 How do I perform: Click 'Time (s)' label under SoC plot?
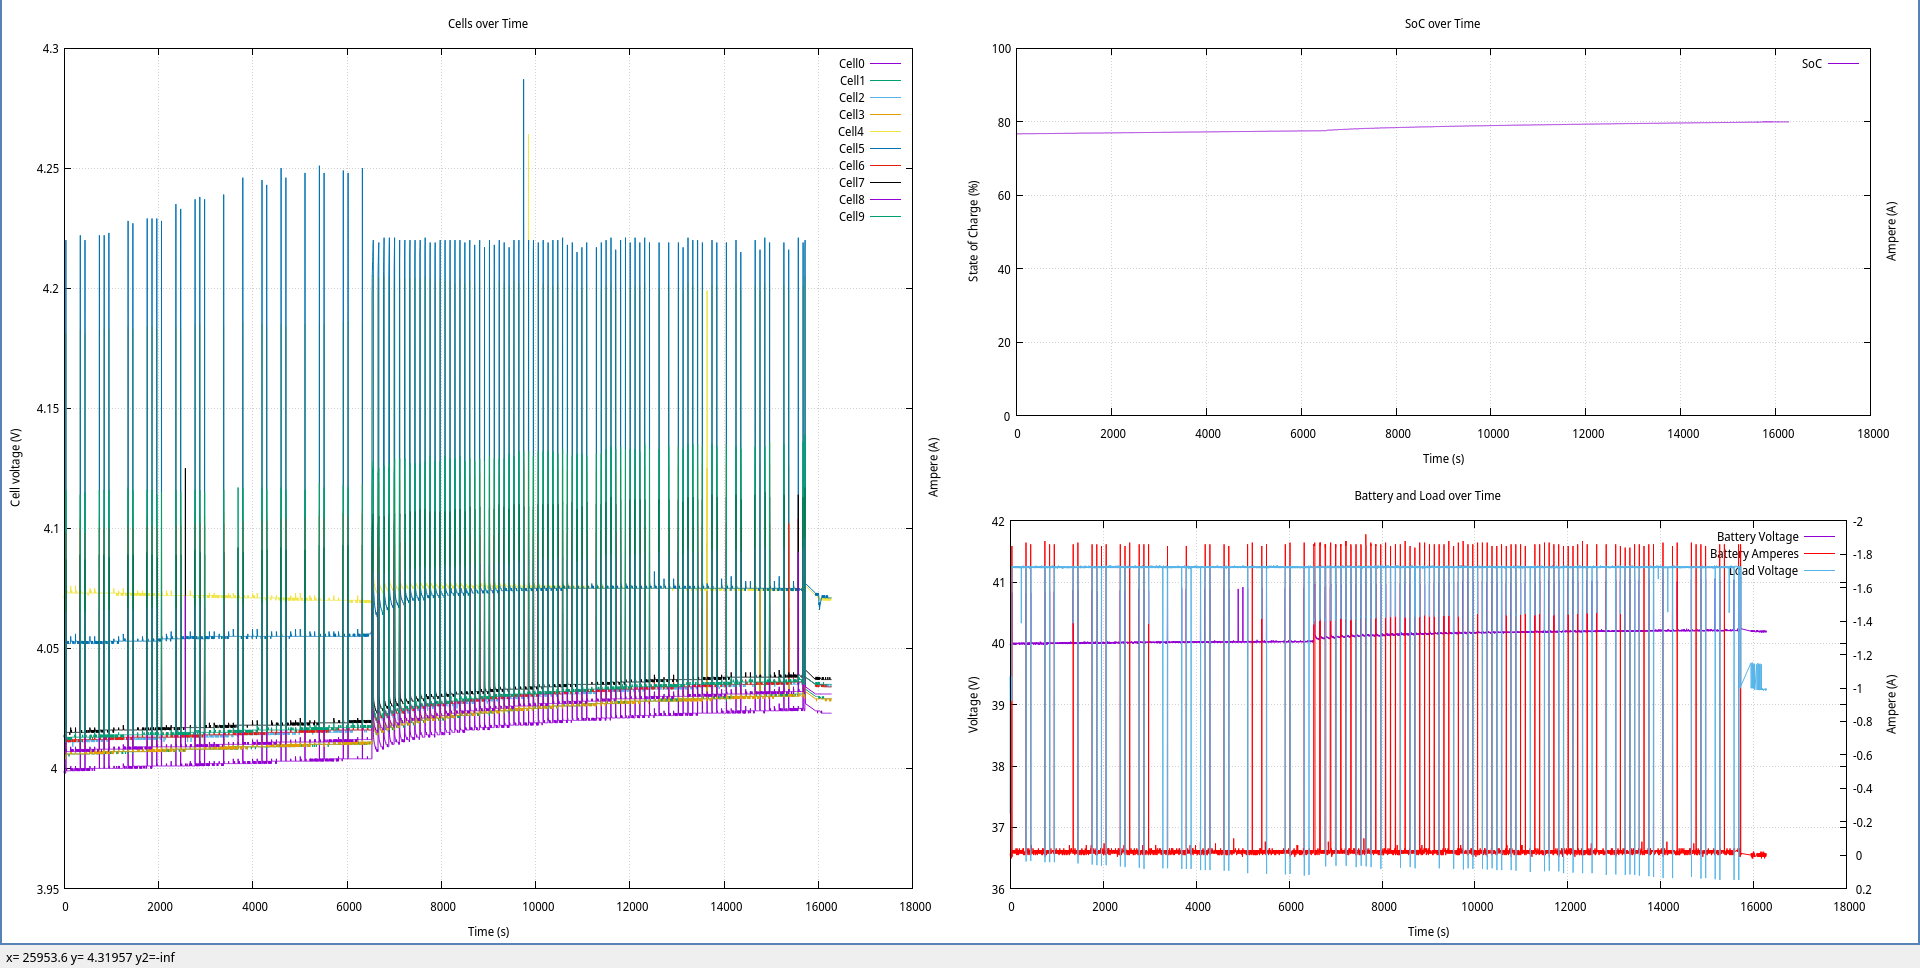[x=1443, y=458]
